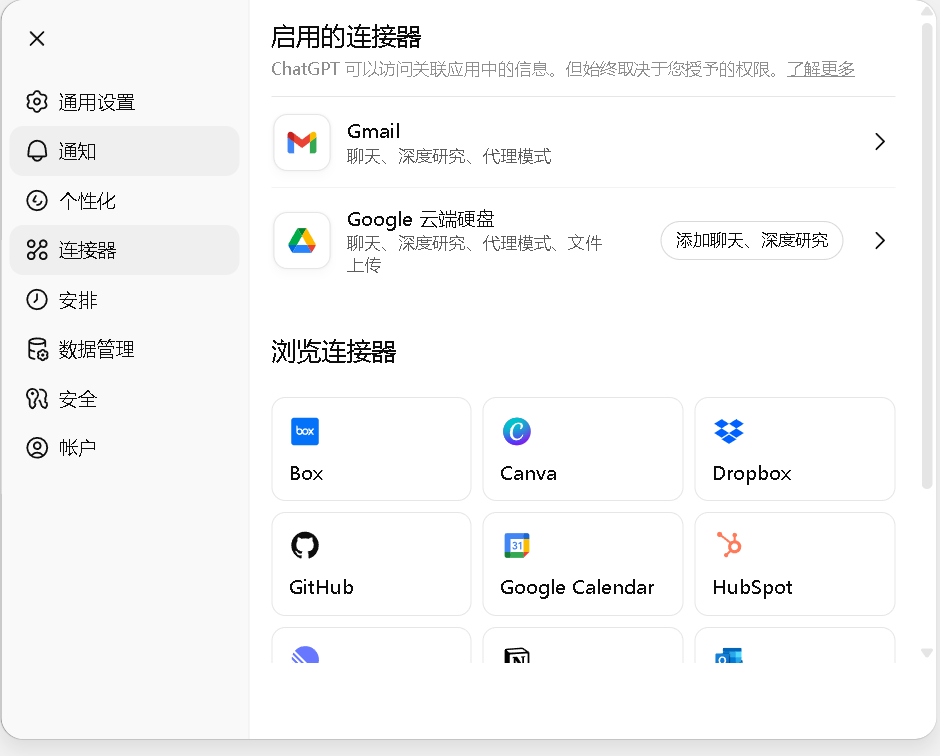The width and height of the screenshot is (940, 756).
Task: Go to 通用设置 in sidebar
Action: [96, 102]
